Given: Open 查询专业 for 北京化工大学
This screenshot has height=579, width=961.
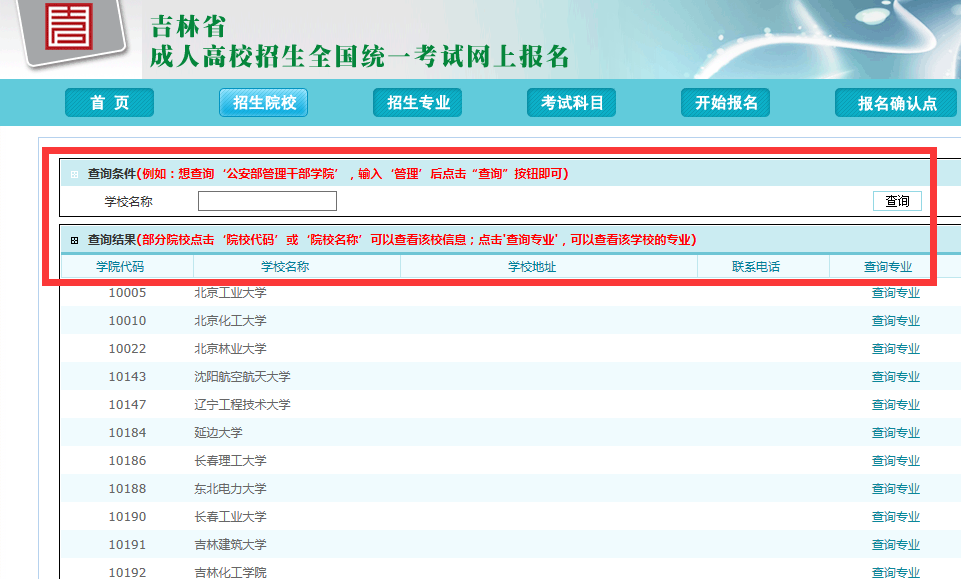Looking at the screenshot, I should (896, 320).
